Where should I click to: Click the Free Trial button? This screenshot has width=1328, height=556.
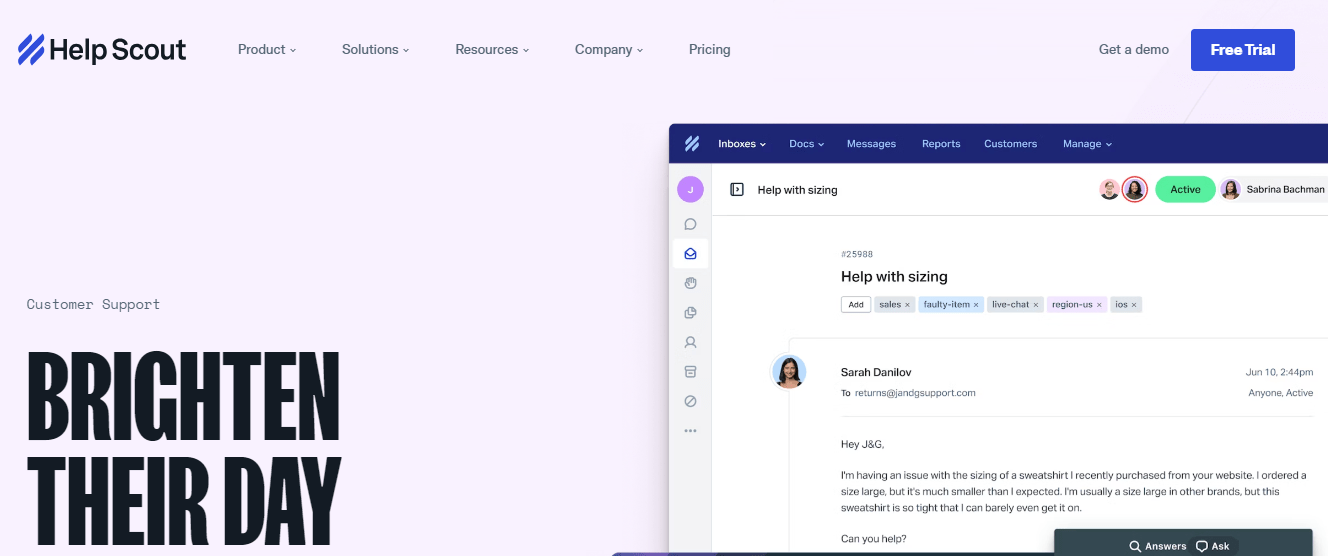click(x=1242, y=50)
